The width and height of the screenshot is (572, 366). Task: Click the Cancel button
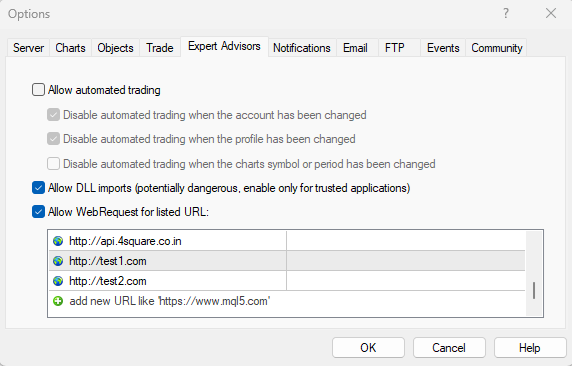(449, 347)
